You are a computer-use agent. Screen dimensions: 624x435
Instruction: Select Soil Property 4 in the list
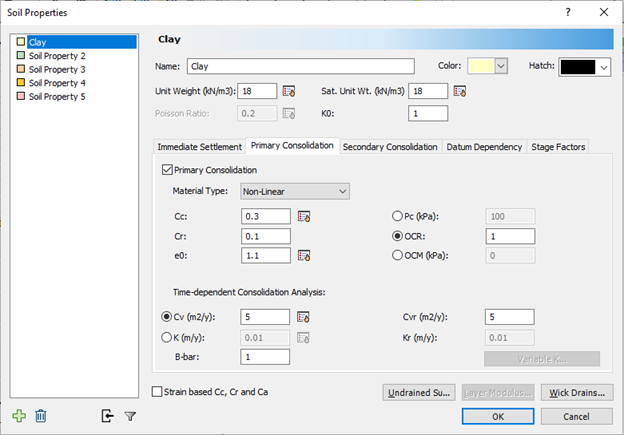coord(57,83)
